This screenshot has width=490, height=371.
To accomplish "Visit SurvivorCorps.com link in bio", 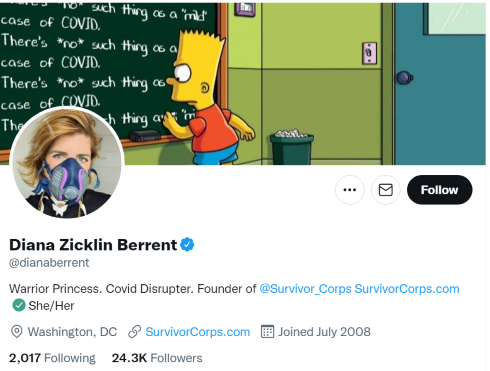I will [407, 289].
